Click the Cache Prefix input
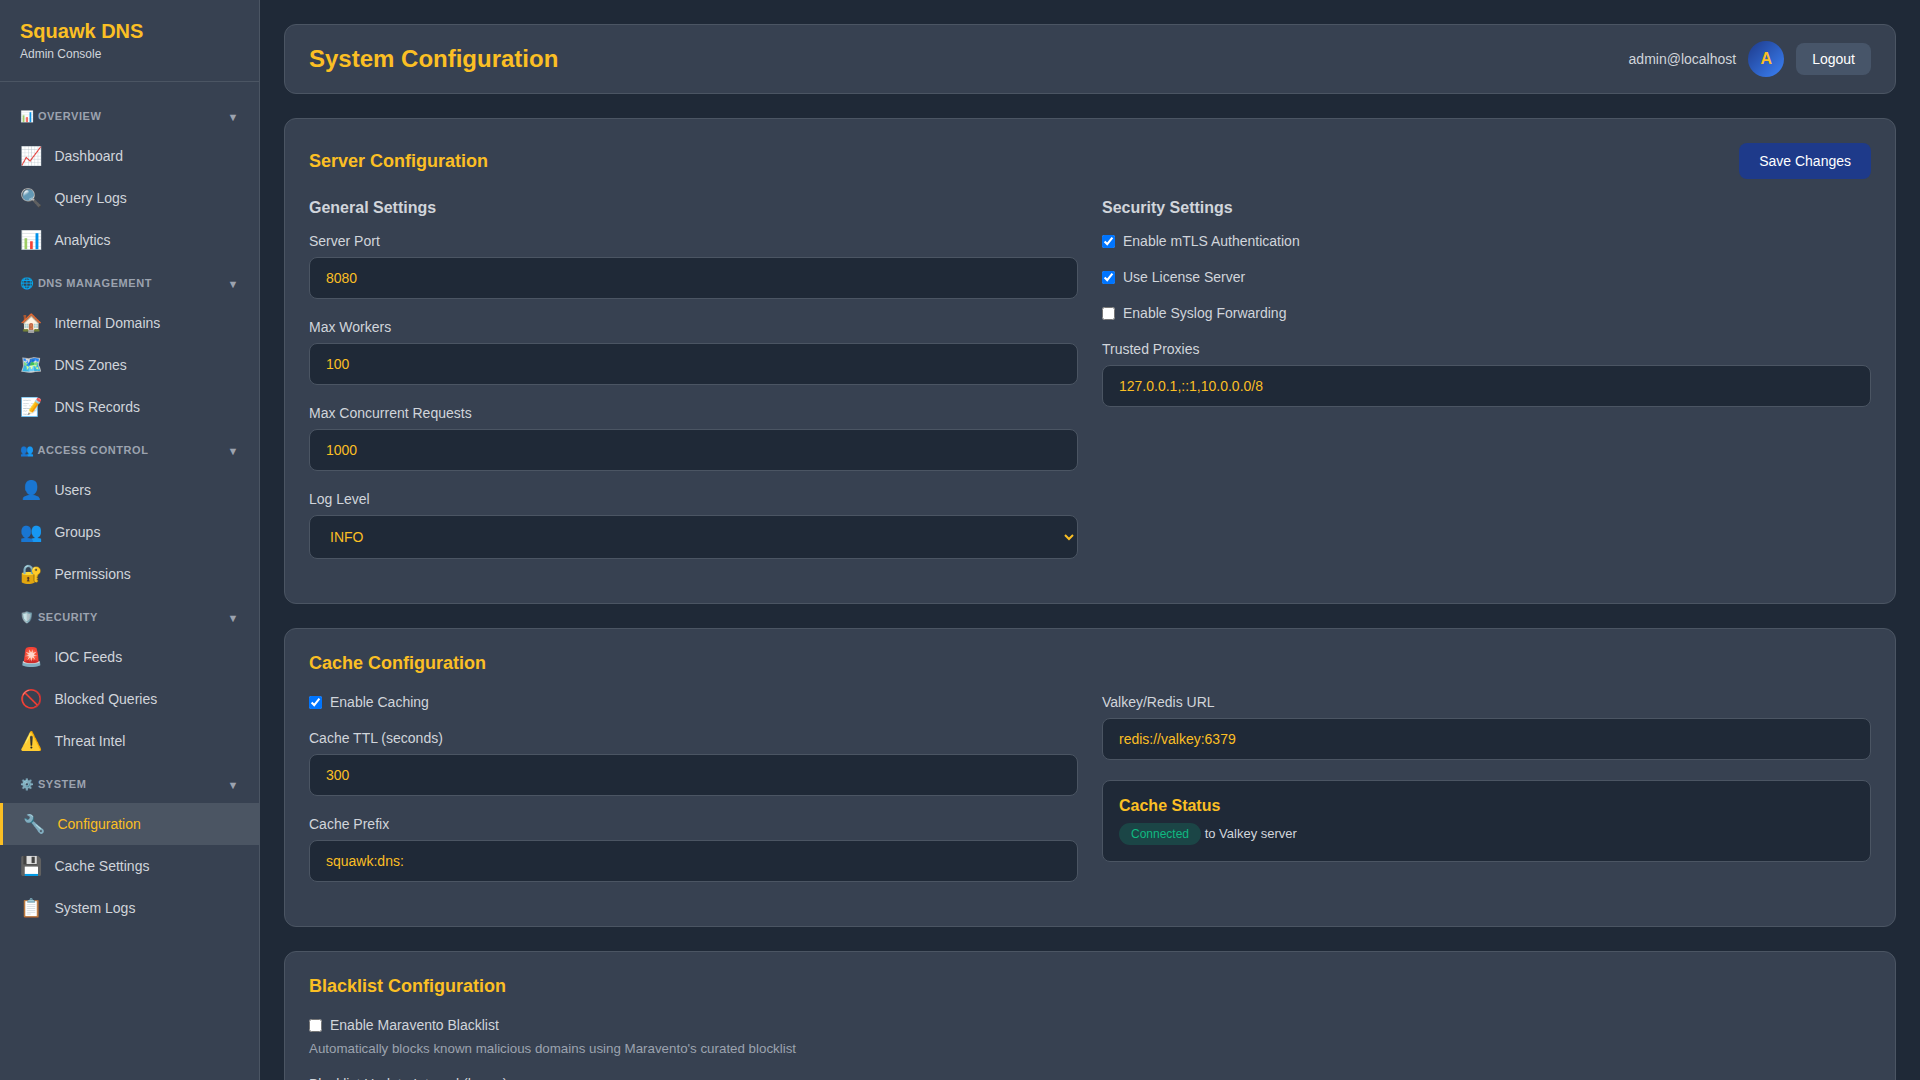Image resolution: width=1920 pixels, height=1080 pixels. [x=693, y=861]
